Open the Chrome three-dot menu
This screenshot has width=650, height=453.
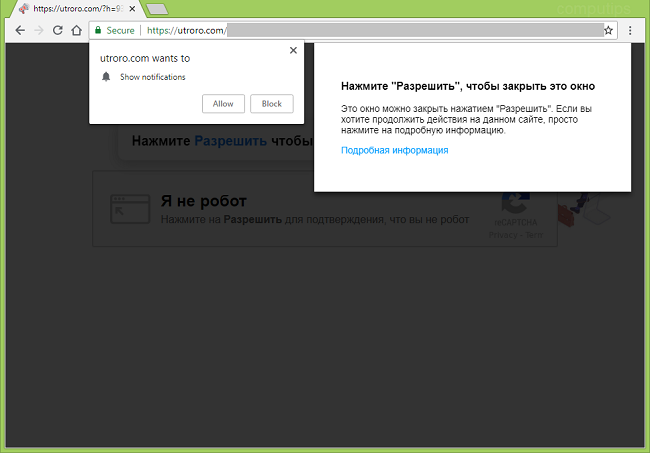[x=630, y=31]
